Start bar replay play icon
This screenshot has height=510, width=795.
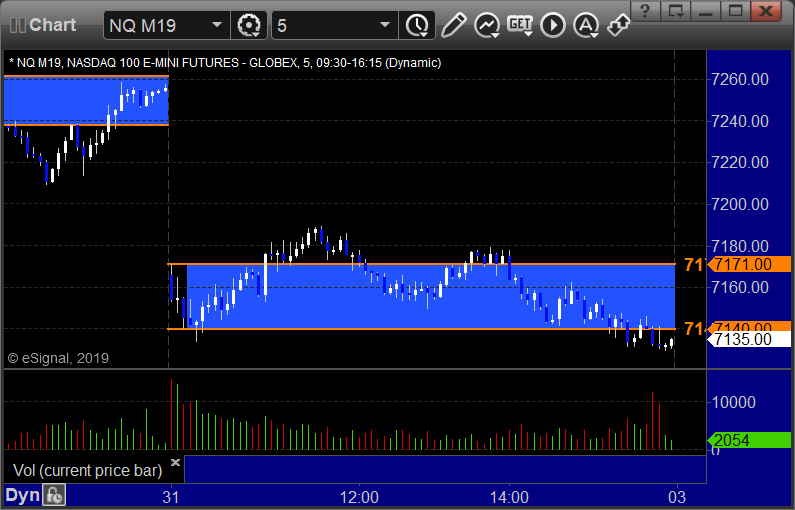[553, 25]
